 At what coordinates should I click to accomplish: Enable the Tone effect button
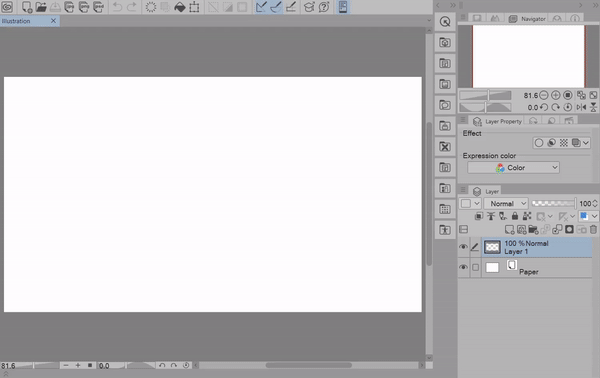(x=564, y=143)
